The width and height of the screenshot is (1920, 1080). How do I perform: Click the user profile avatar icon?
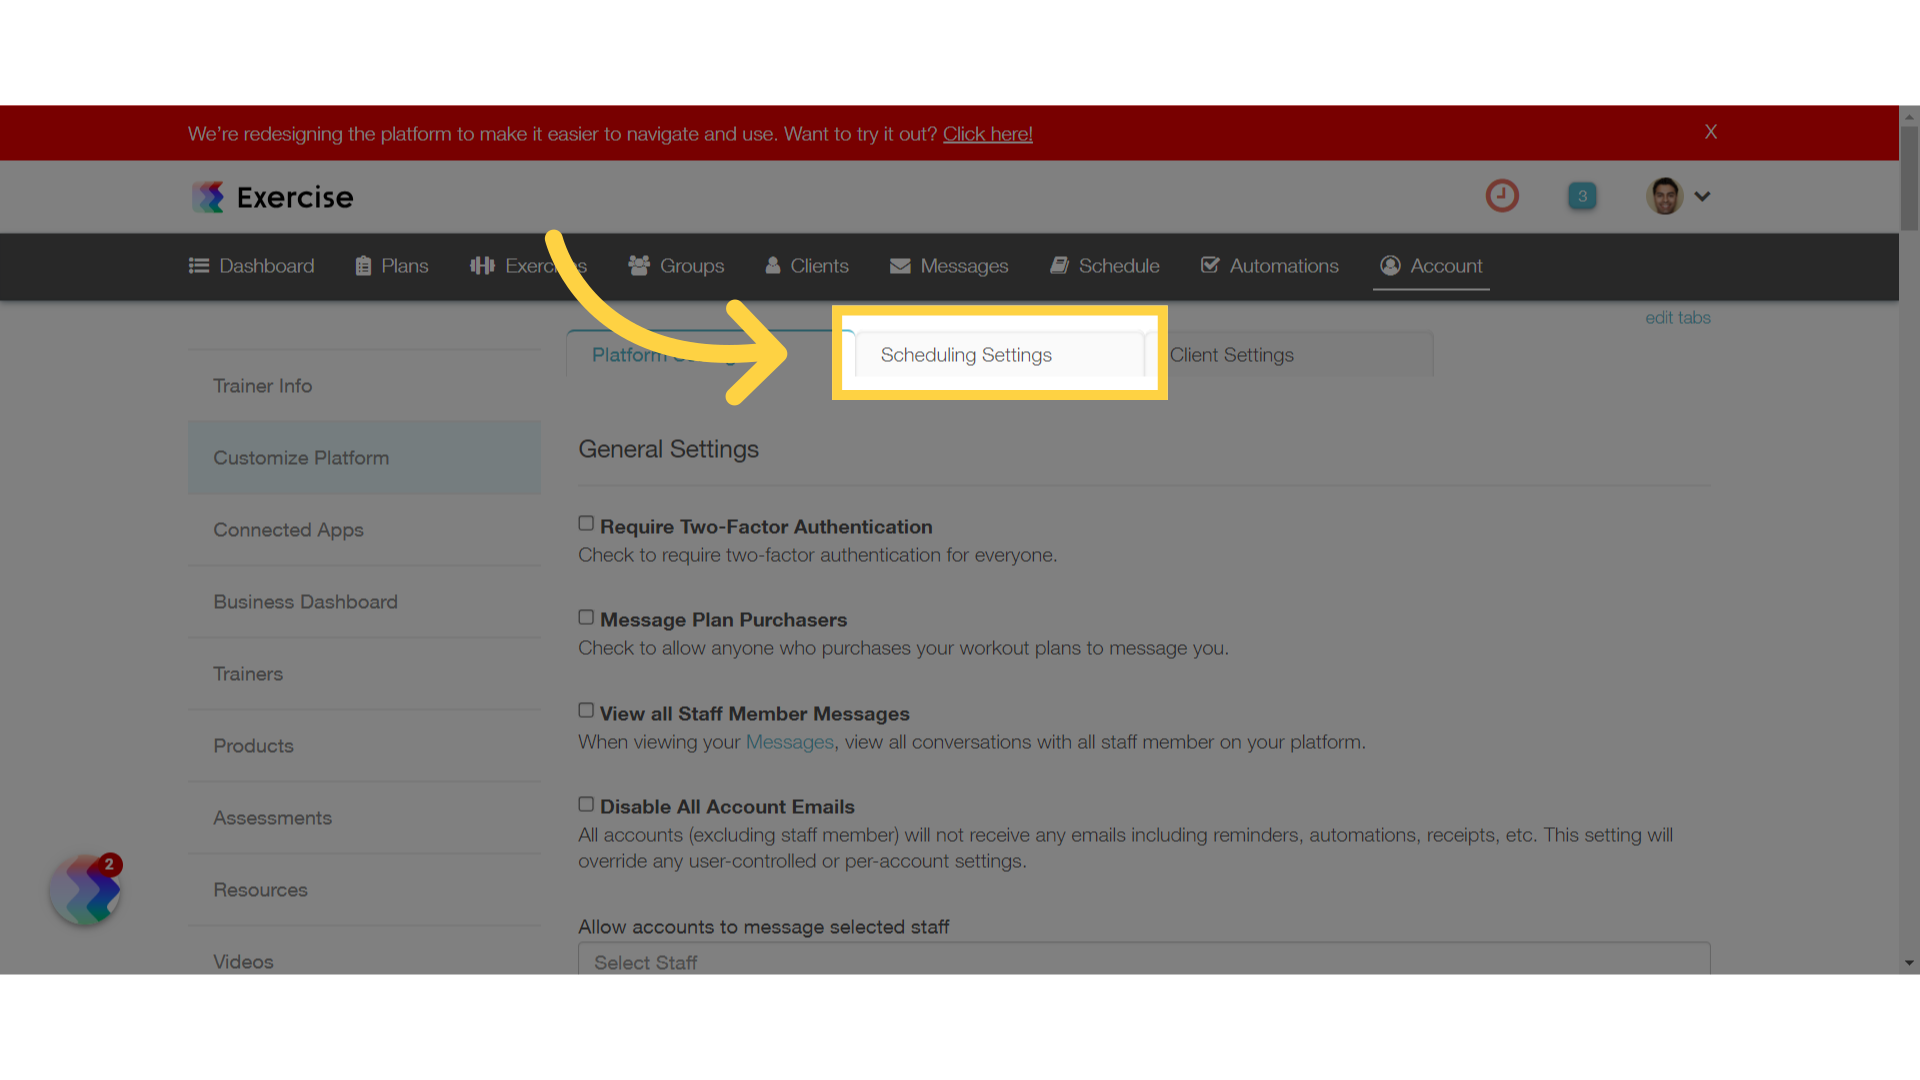(1665, 195)
